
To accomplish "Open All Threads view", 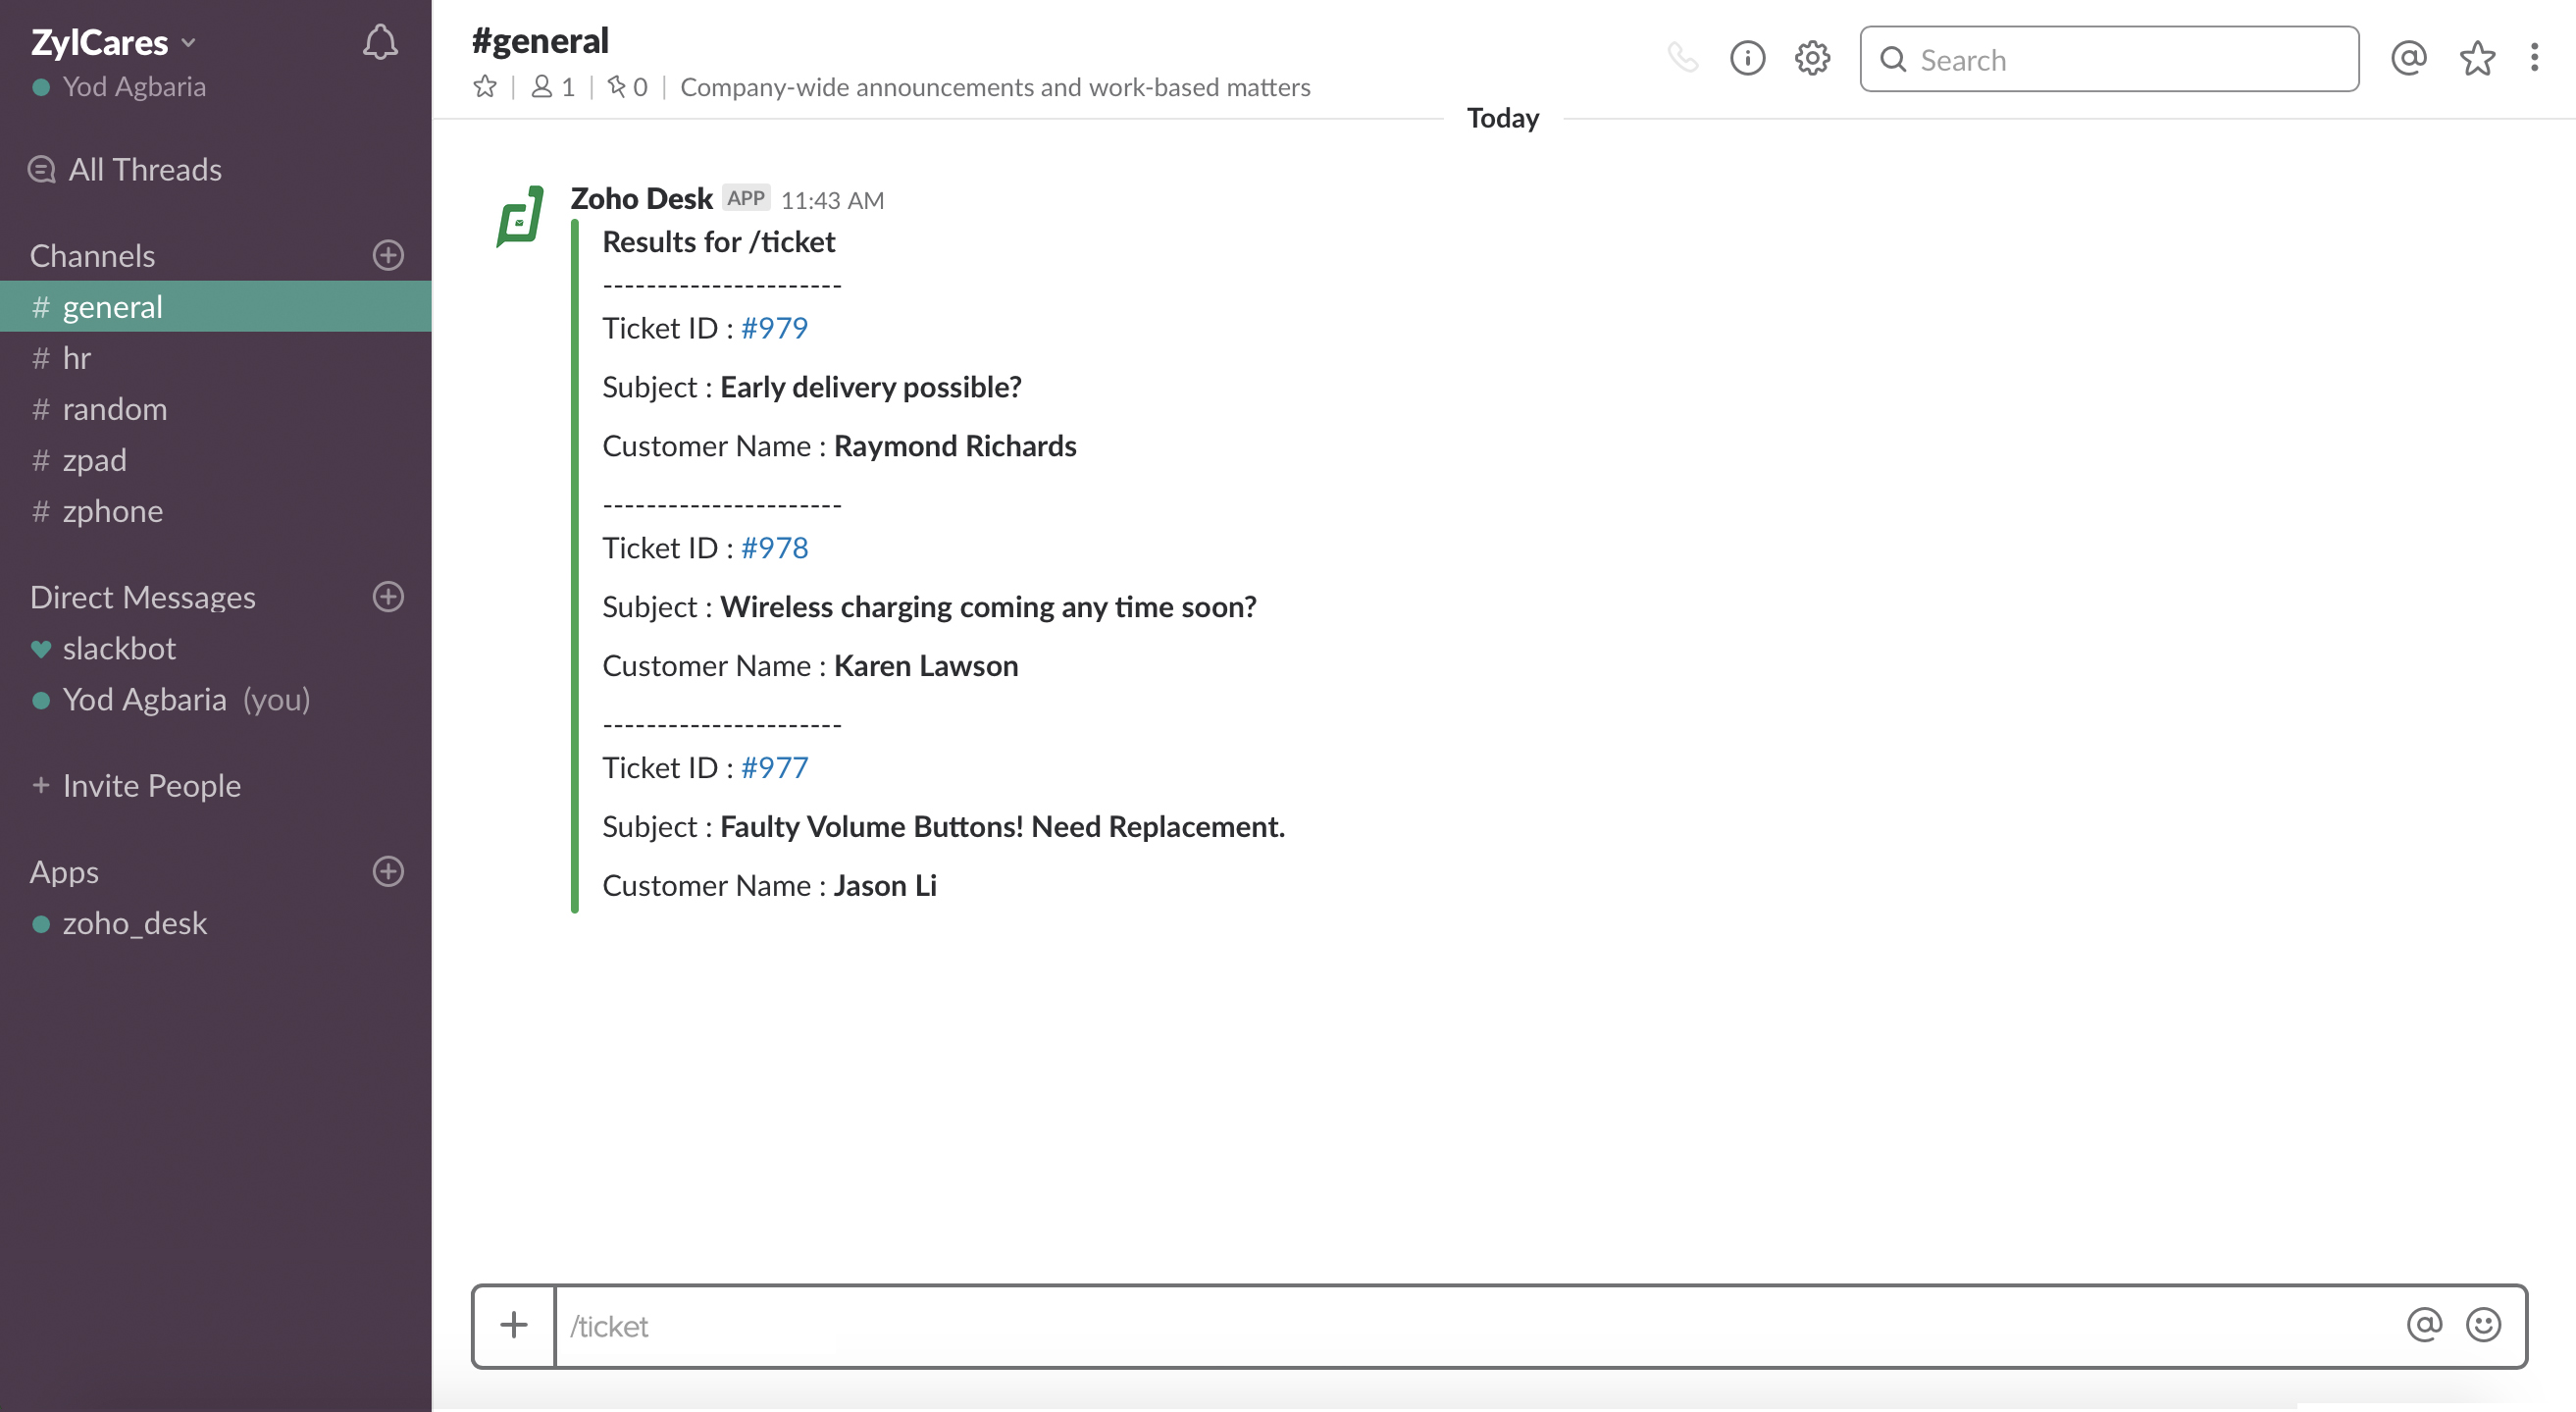I will 125,169.
